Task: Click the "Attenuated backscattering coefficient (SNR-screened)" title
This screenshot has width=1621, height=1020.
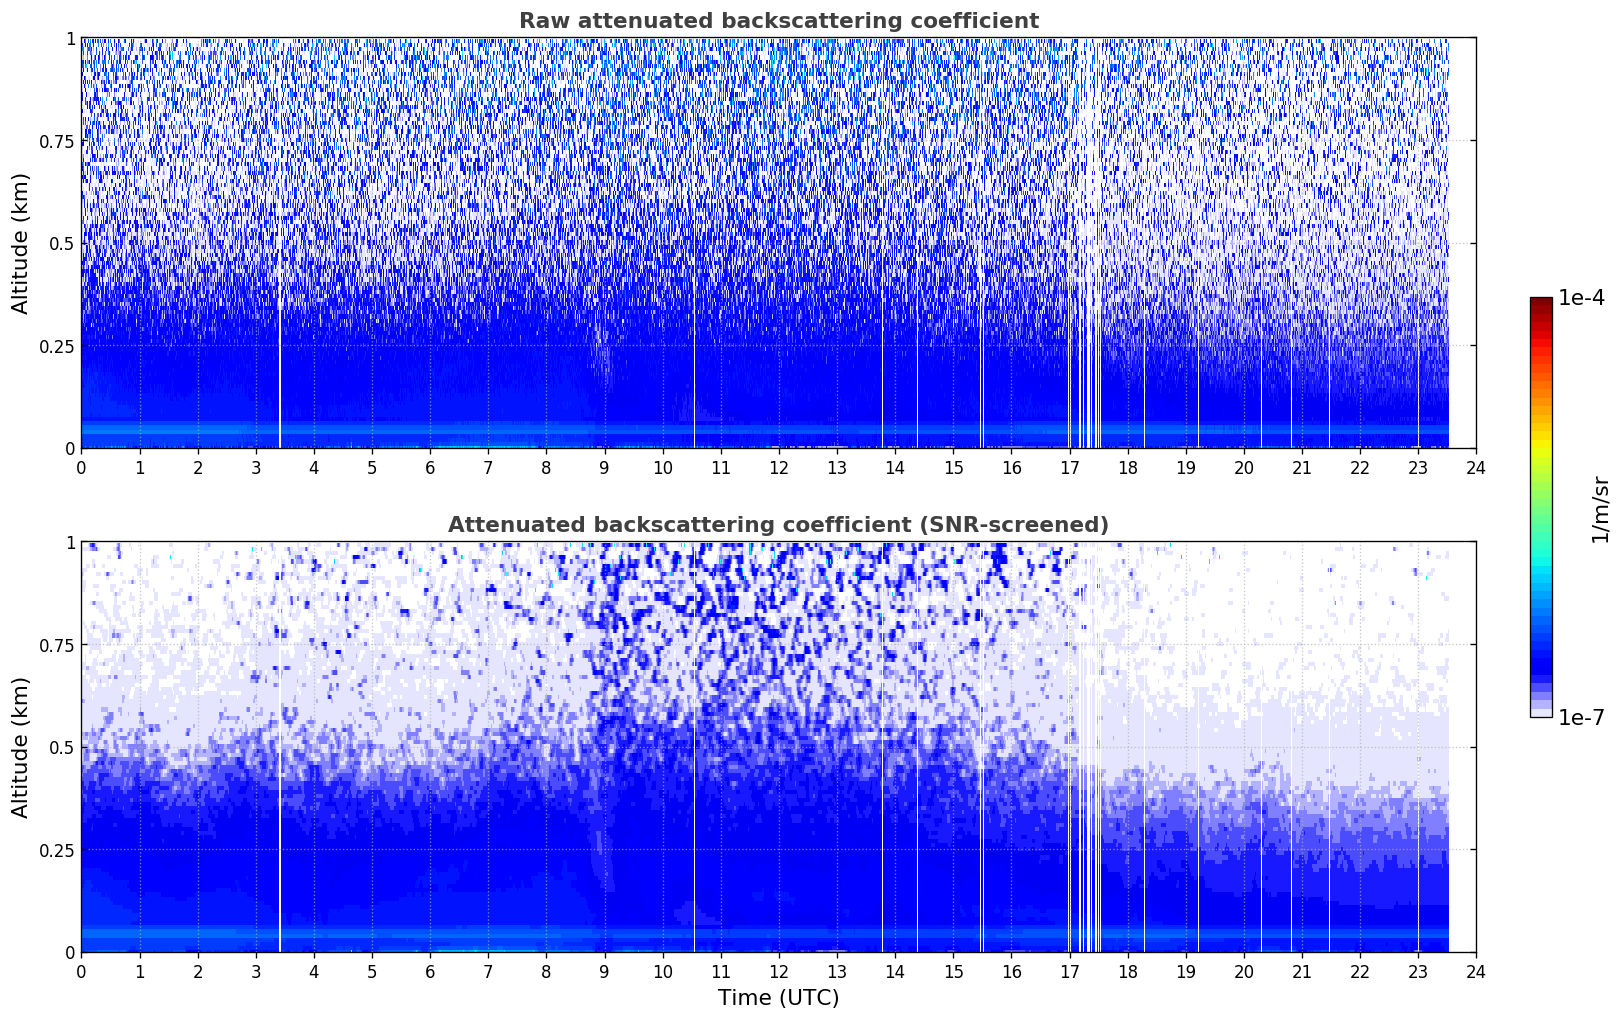Action: tap(778, 525)
